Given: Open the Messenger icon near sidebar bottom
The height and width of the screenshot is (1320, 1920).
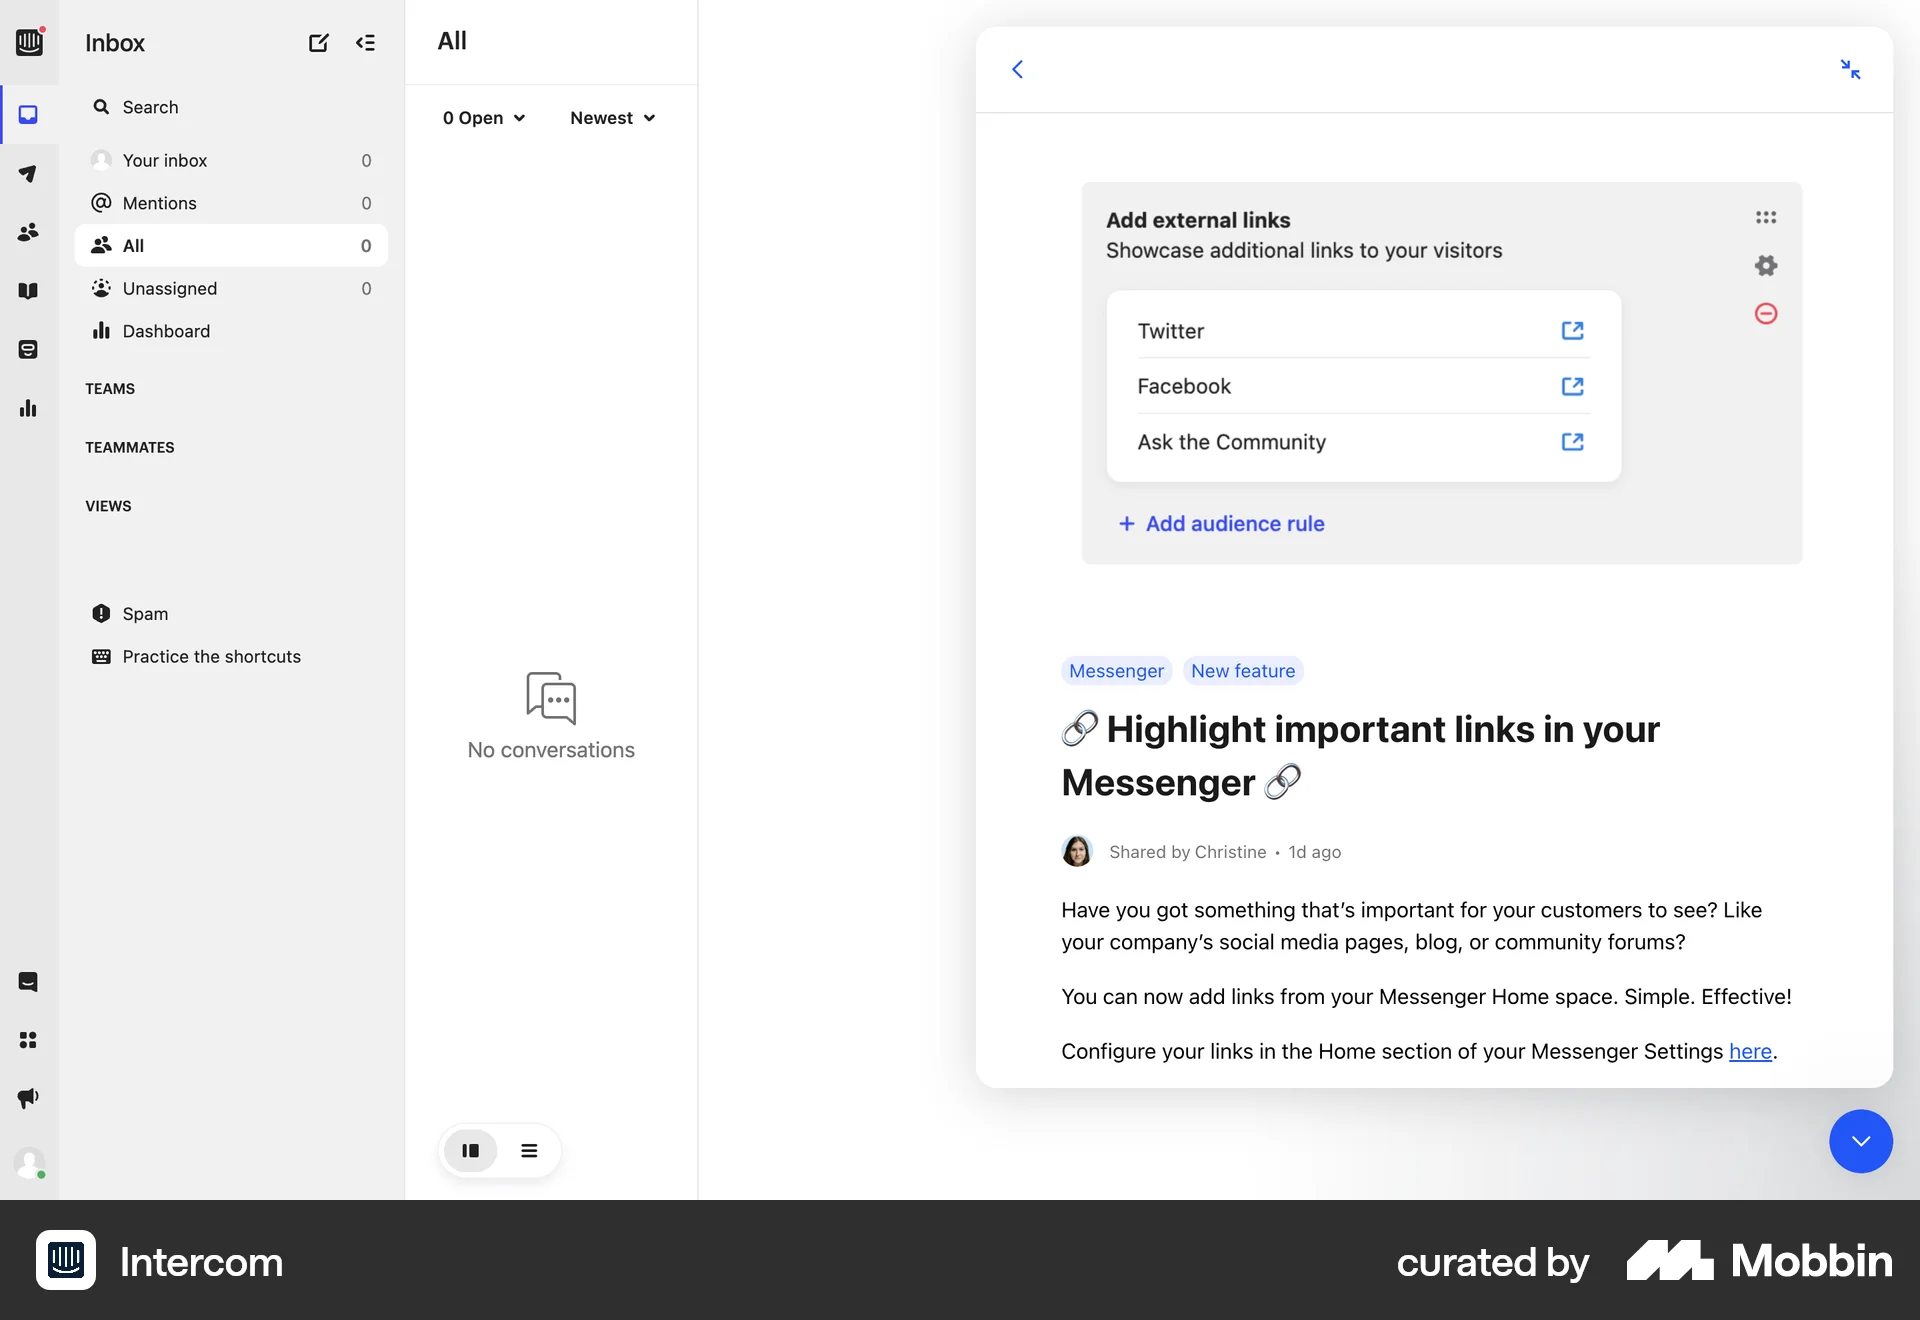Looking at the screenshot, I should (29, 982).
